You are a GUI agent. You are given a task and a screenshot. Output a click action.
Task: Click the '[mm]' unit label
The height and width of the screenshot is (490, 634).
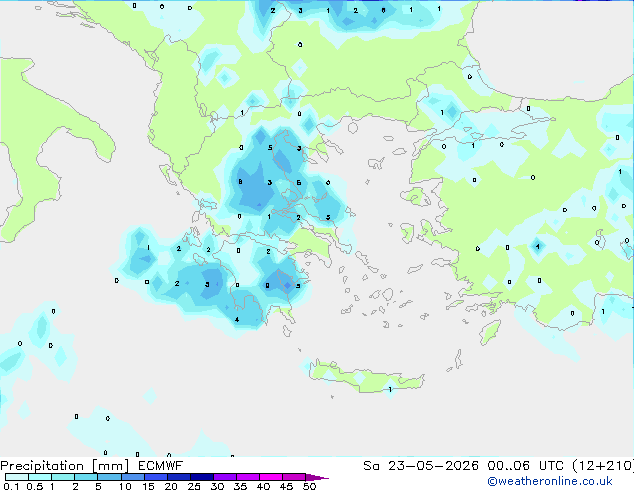[x=110, y=466]
